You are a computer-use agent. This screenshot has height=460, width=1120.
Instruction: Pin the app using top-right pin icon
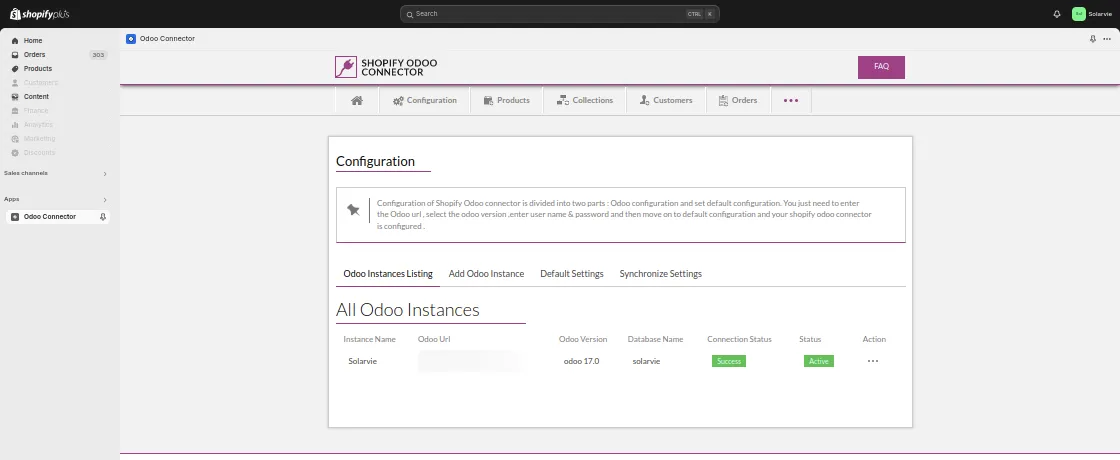[1092, 39]
